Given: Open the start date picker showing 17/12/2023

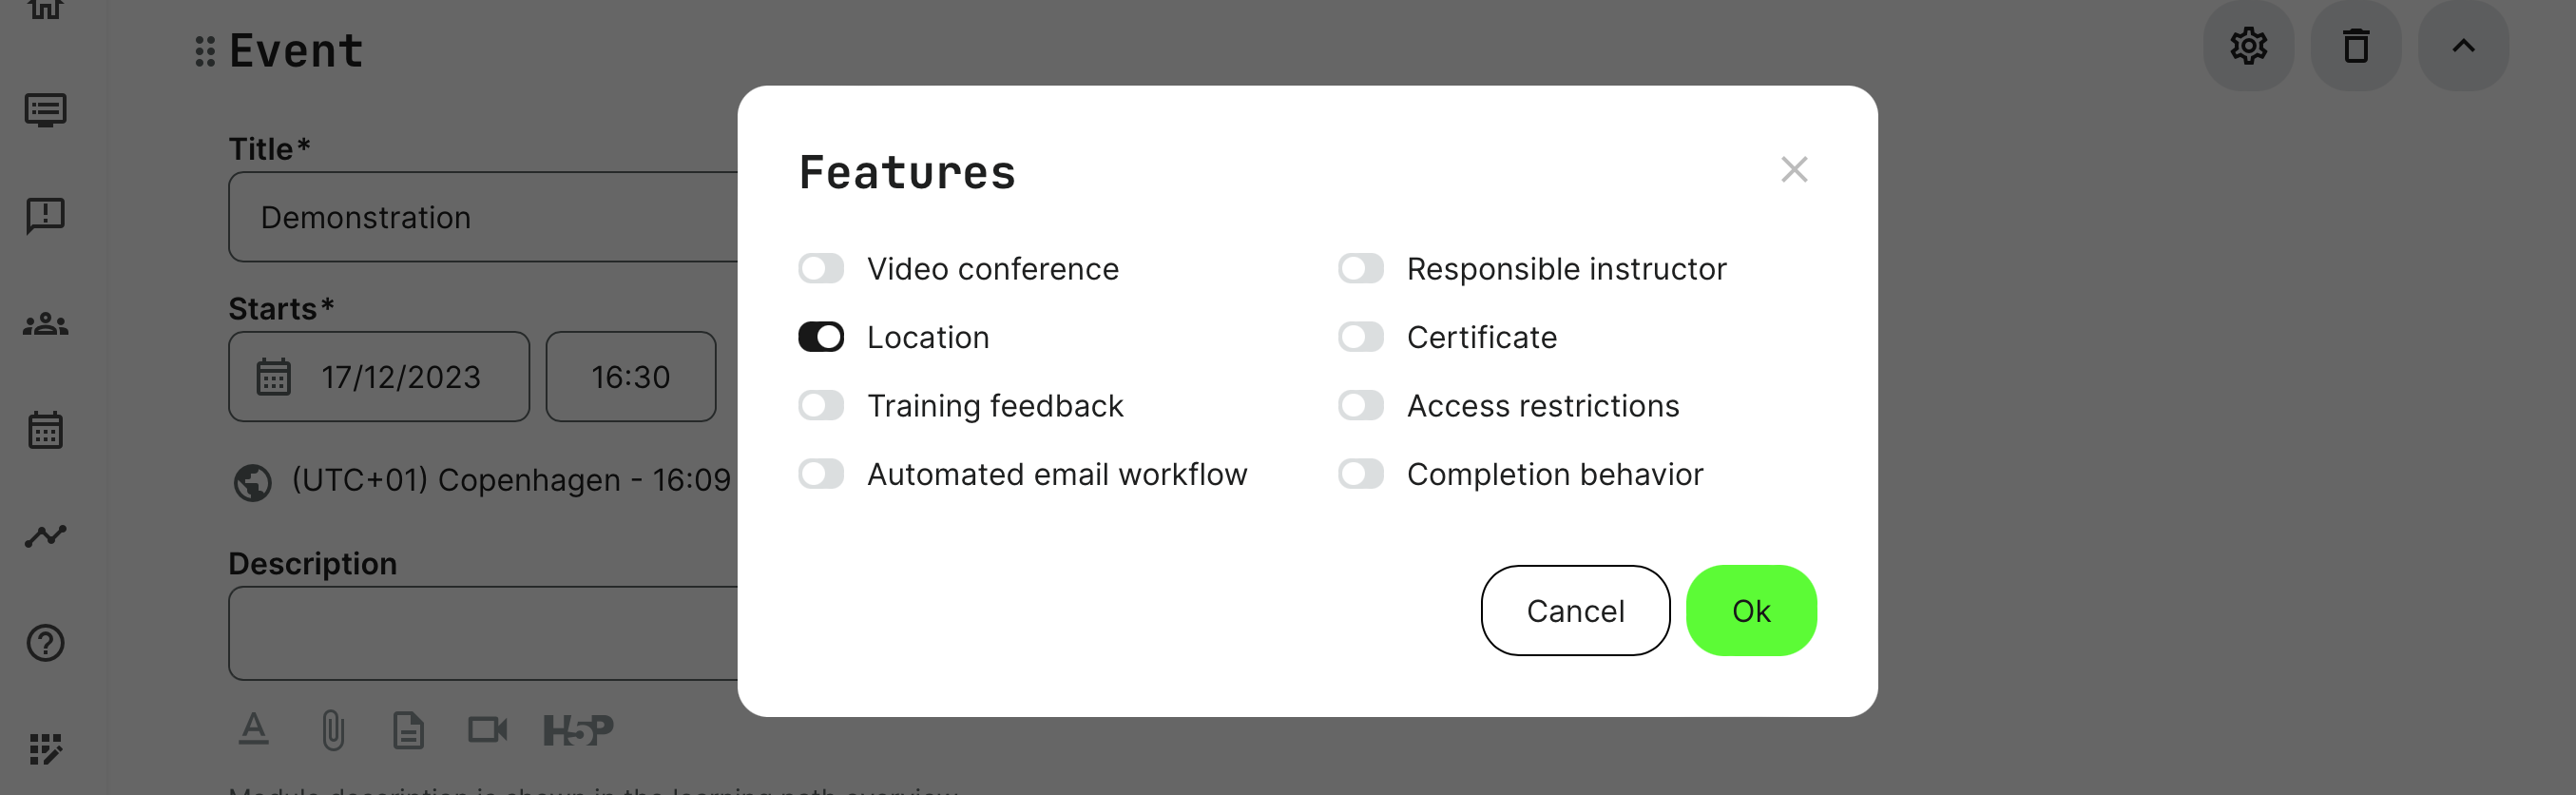Looking at the screenshot, I should (x=379, y=377).
